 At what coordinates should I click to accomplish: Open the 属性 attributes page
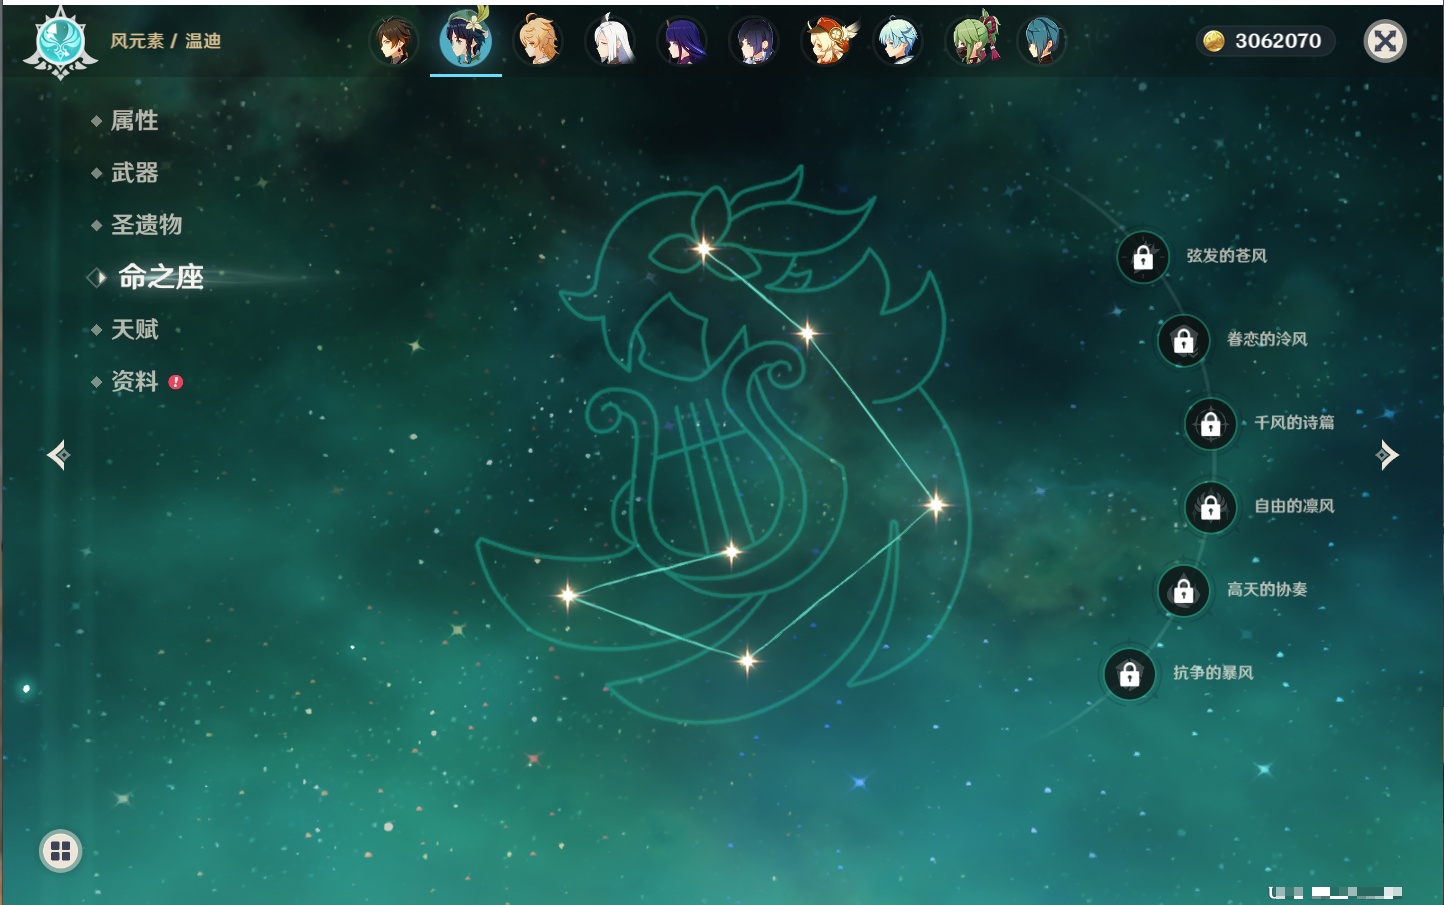[134, 121]
